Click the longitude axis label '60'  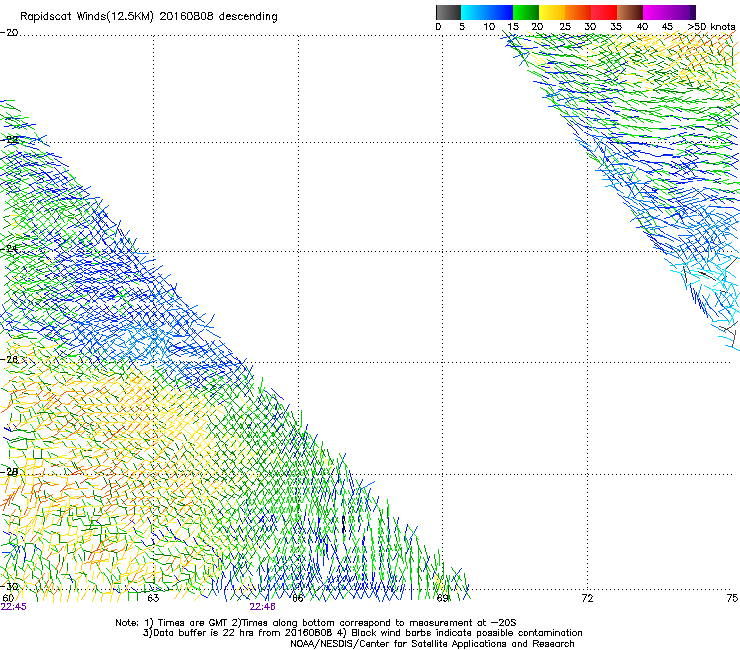pos(8,598)
